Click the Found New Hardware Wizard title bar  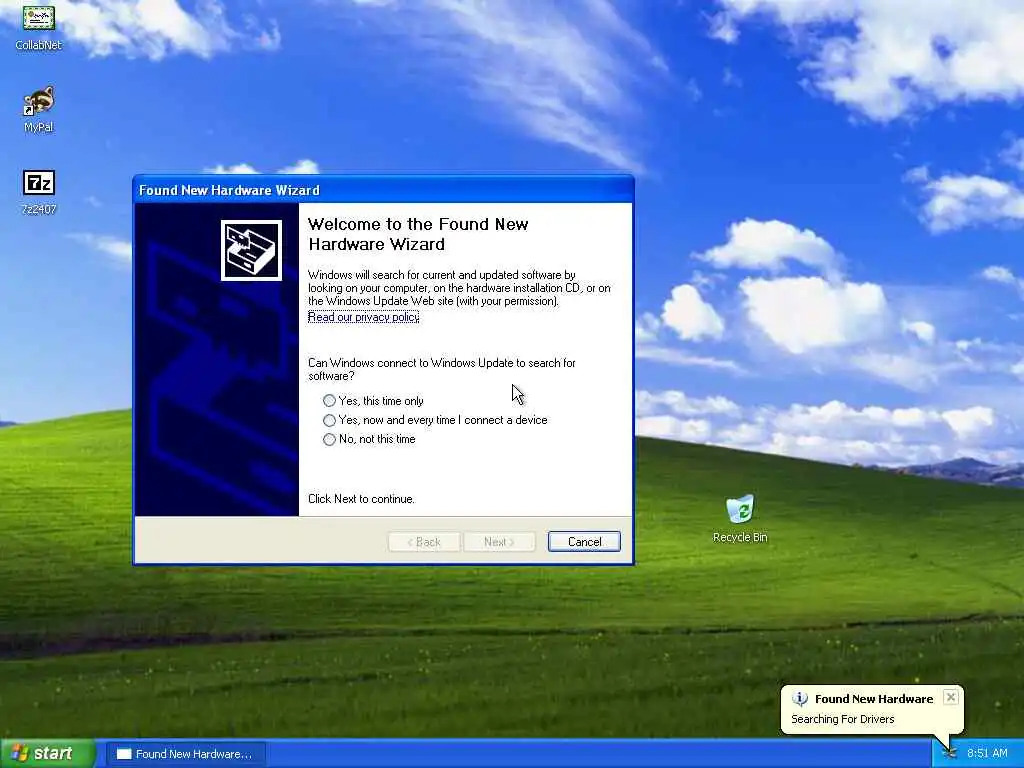[383, 190]
